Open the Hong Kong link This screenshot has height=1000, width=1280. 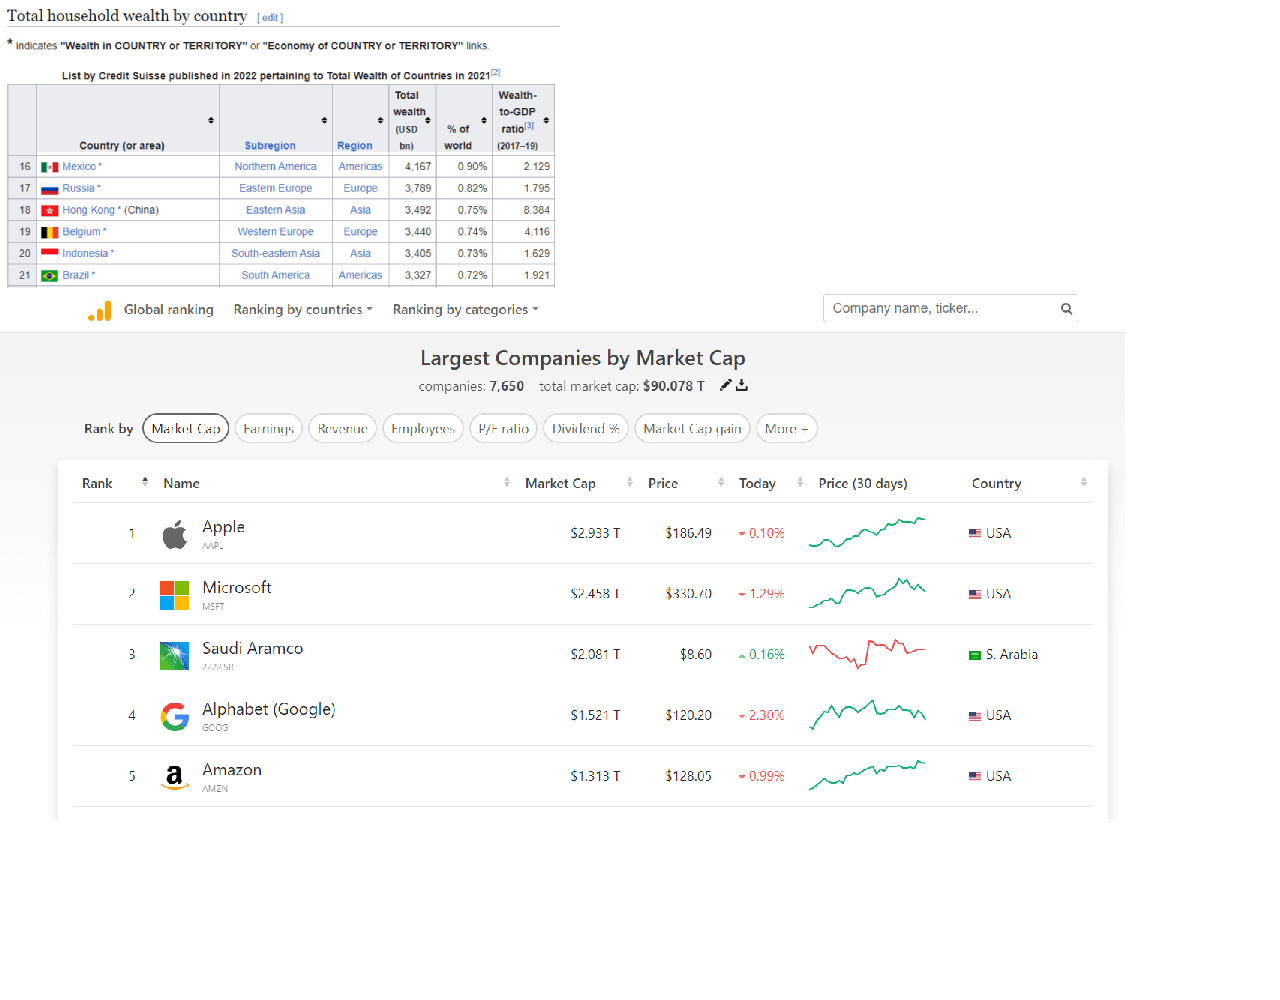coord(88,210)
